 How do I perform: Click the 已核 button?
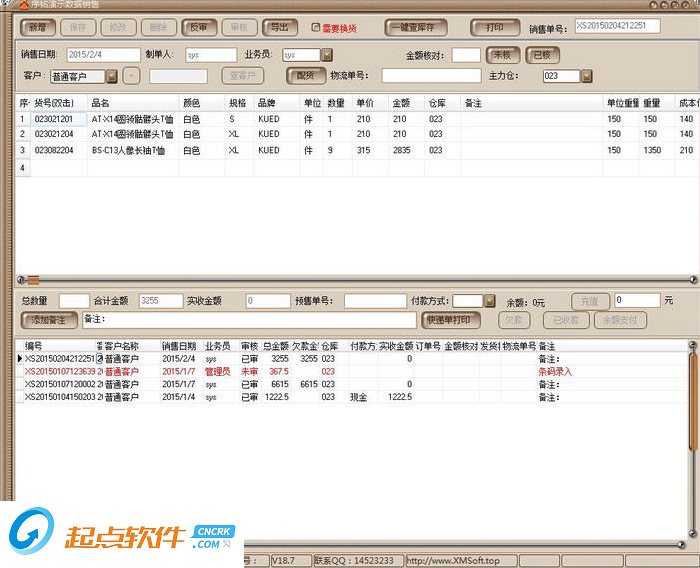click(x=542, y=55)
